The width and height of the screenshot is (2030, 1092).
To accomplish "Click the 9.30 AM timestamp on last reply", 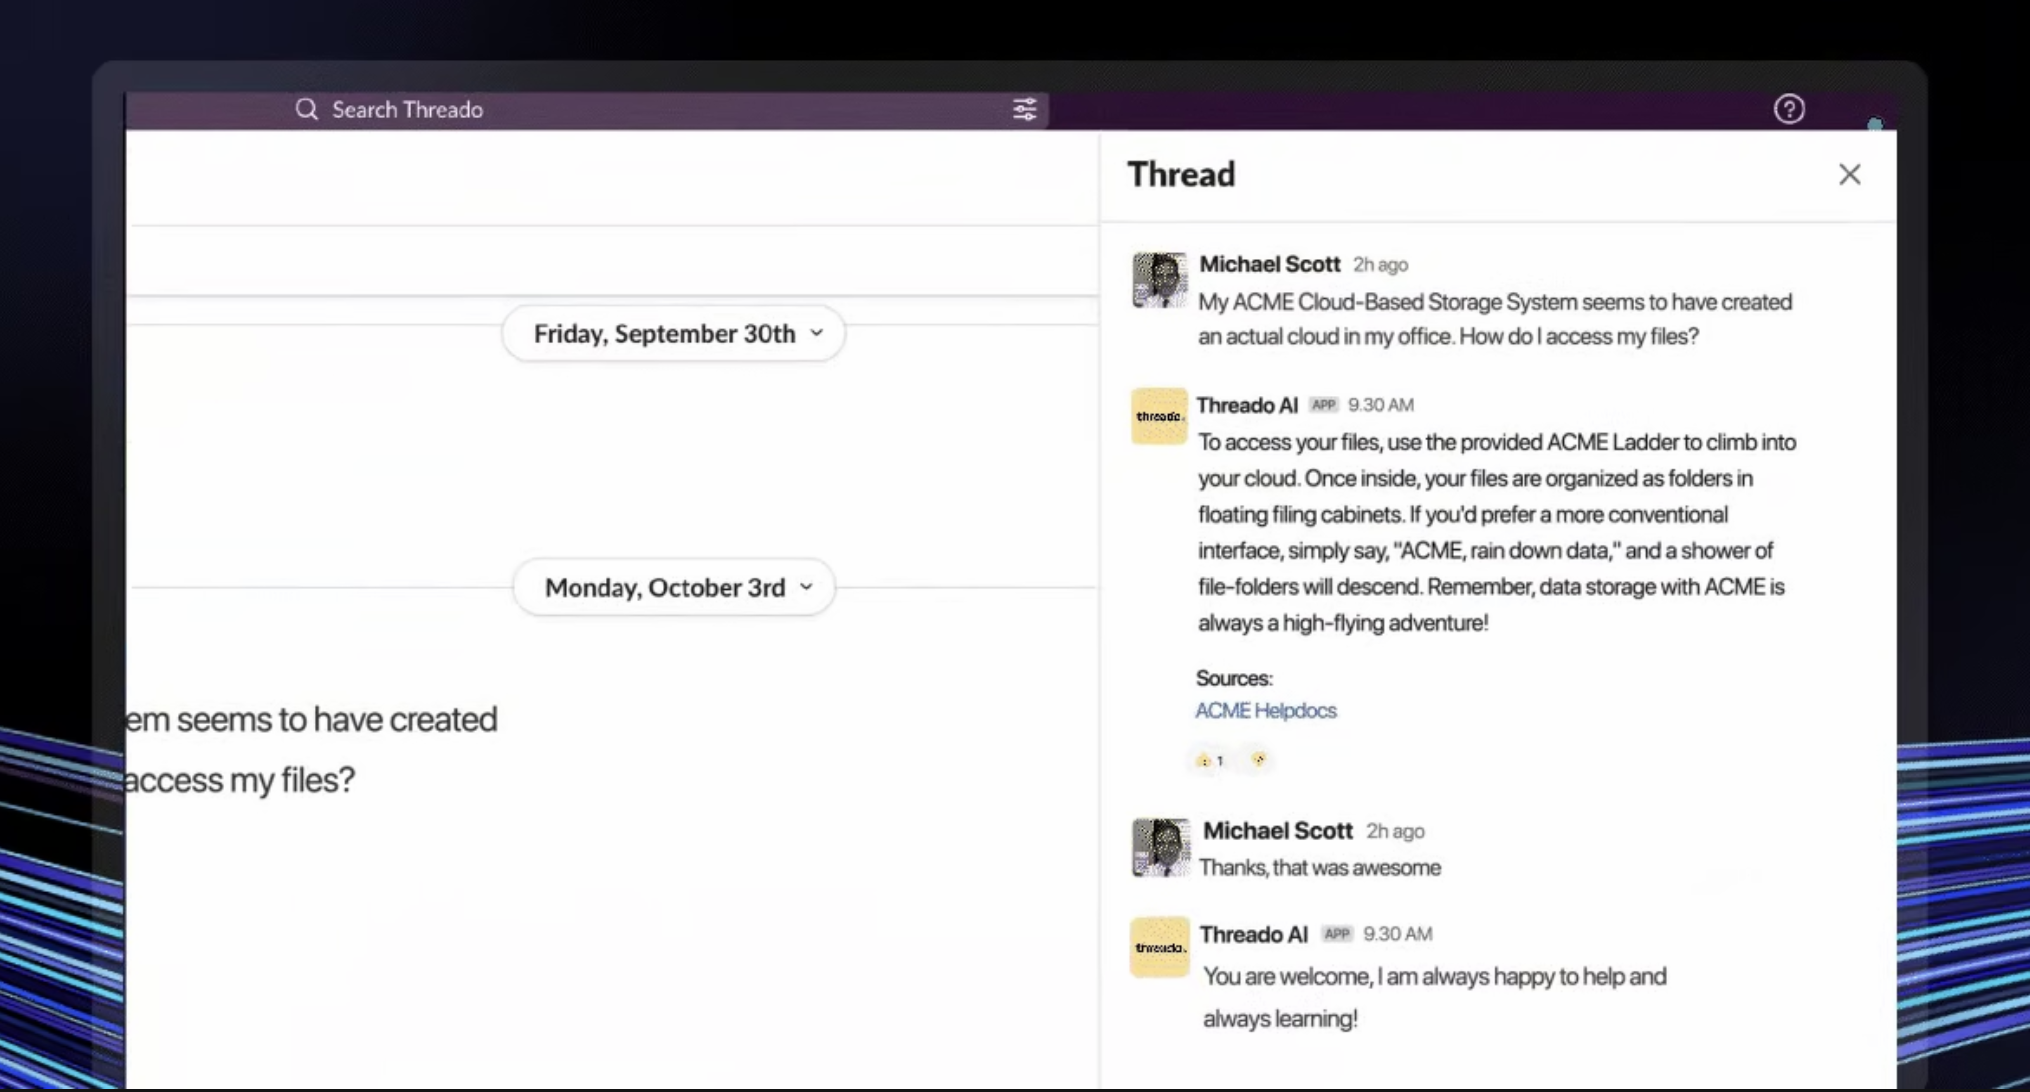I will click(1397, 934).
